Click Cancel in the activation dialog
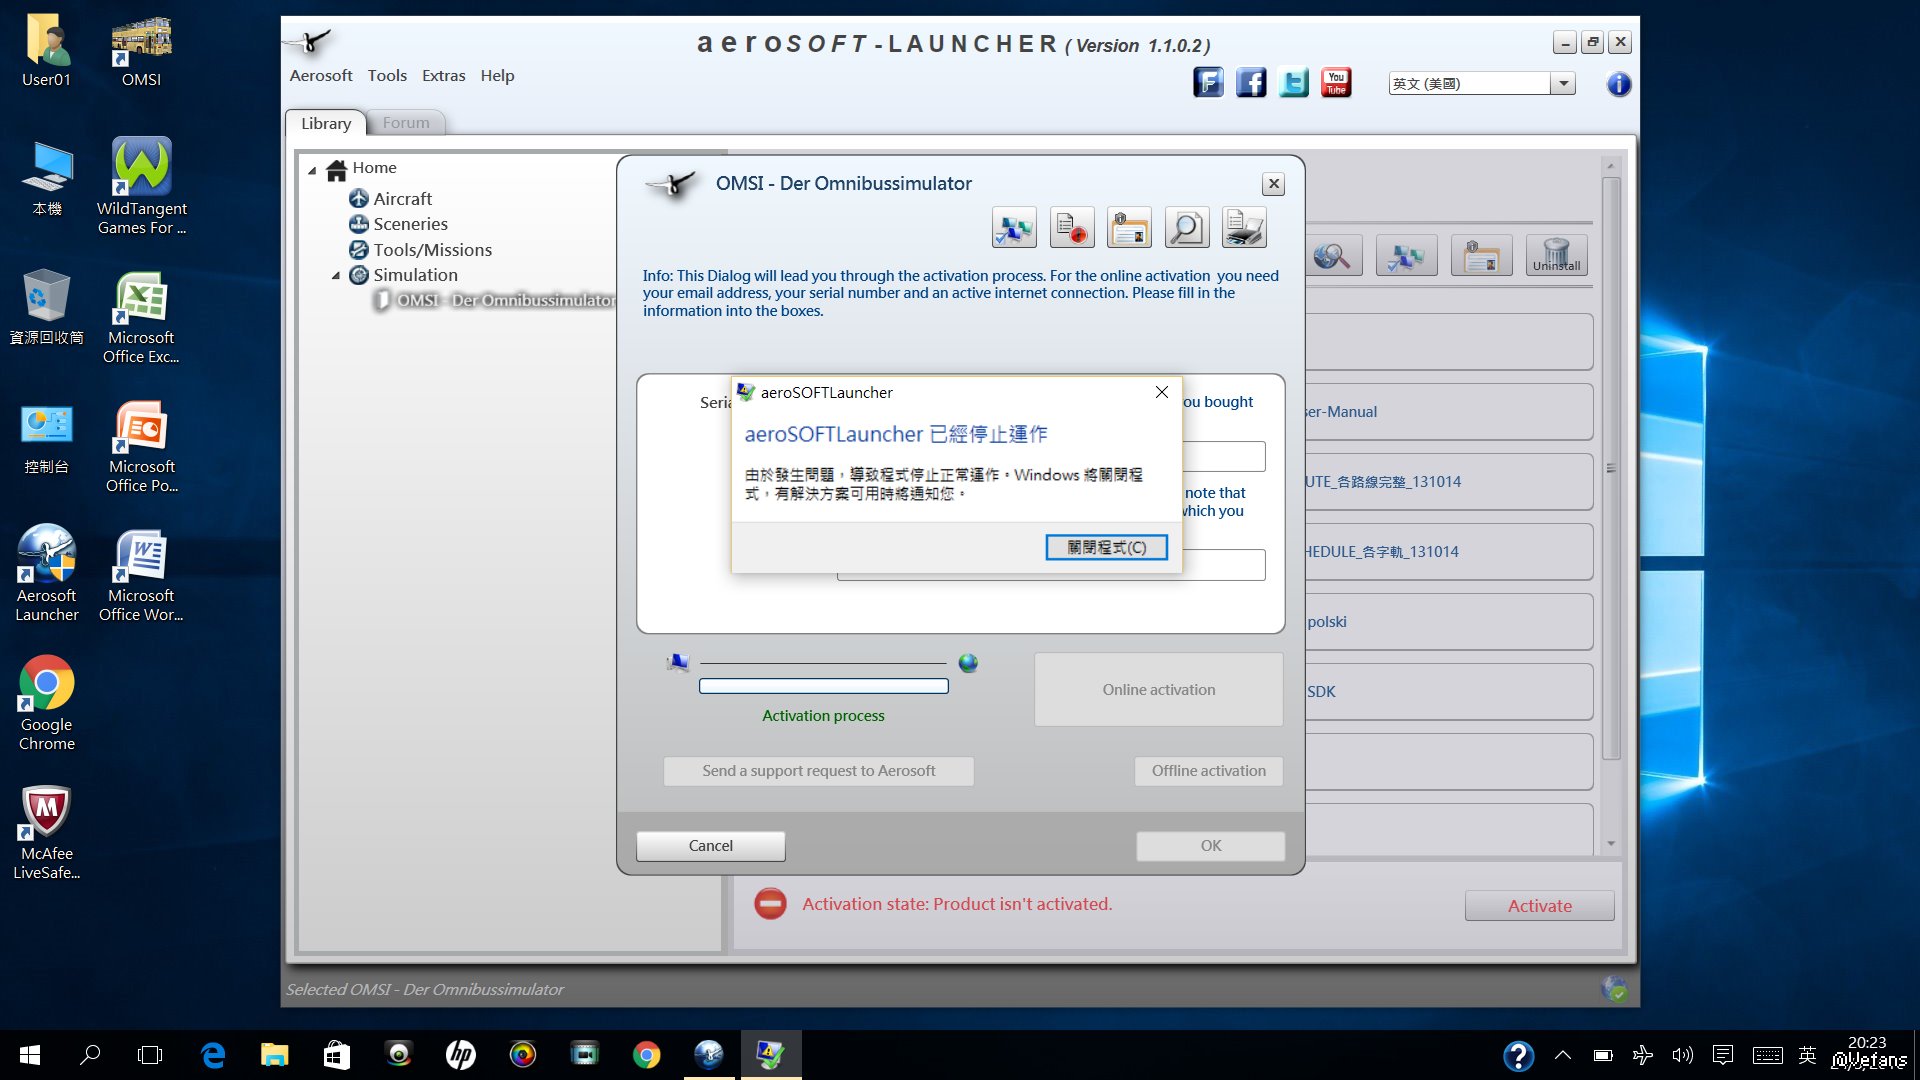Viewport: 1920px width, 1080px height. point(710,846)
